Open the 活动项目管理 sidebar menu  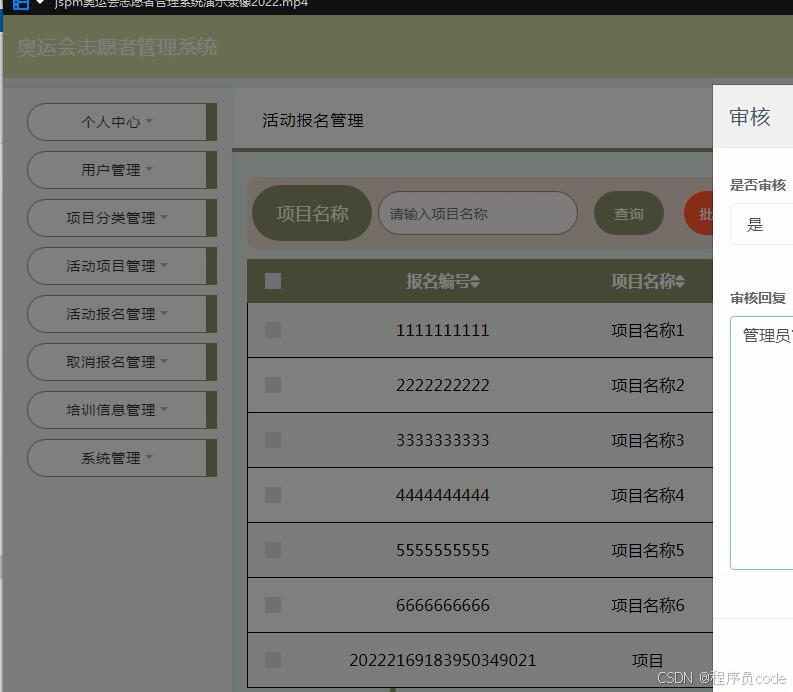click(122, 266)
